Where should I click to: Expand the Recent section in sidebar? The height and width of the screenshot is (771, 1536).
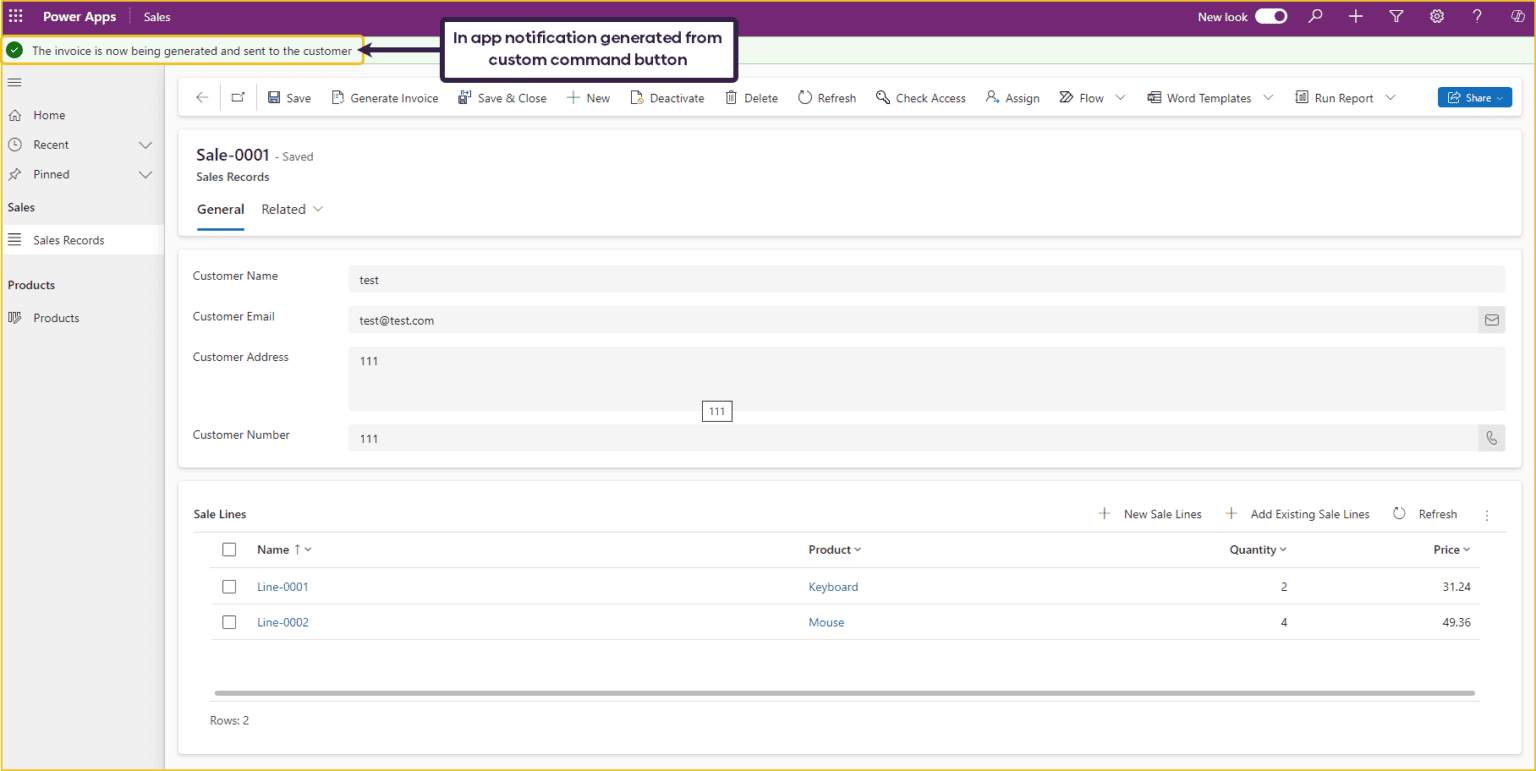[145, 144]
